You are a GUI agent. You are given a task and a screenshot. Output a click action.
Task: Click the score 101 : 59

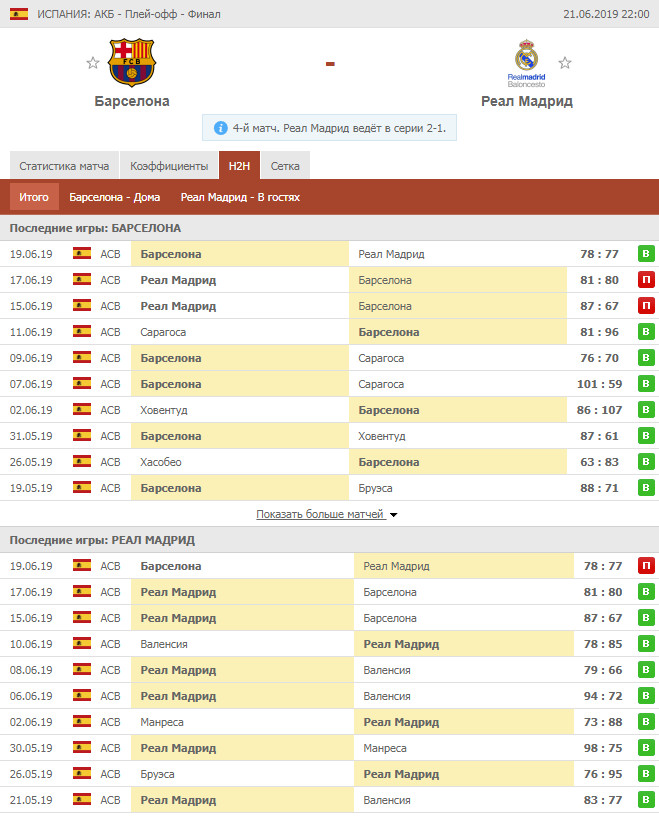pos(600,384)
